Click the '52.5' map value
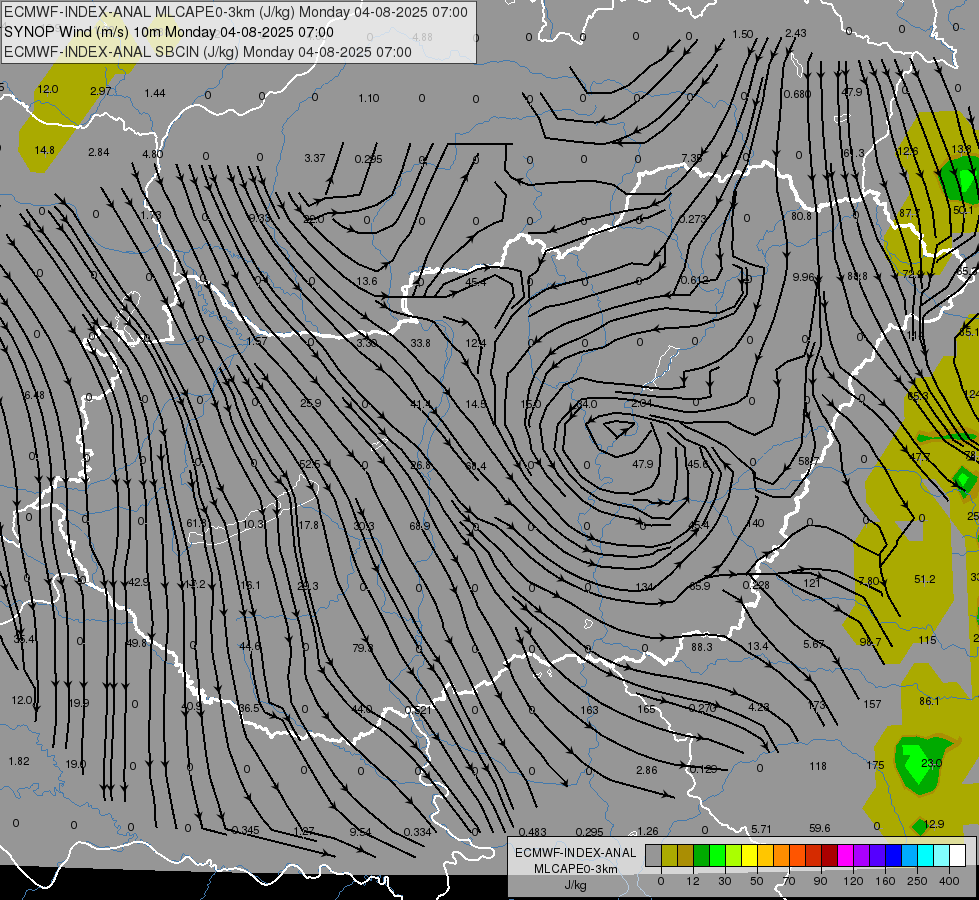This screenshot has width=979, height=900. point(310,464)
